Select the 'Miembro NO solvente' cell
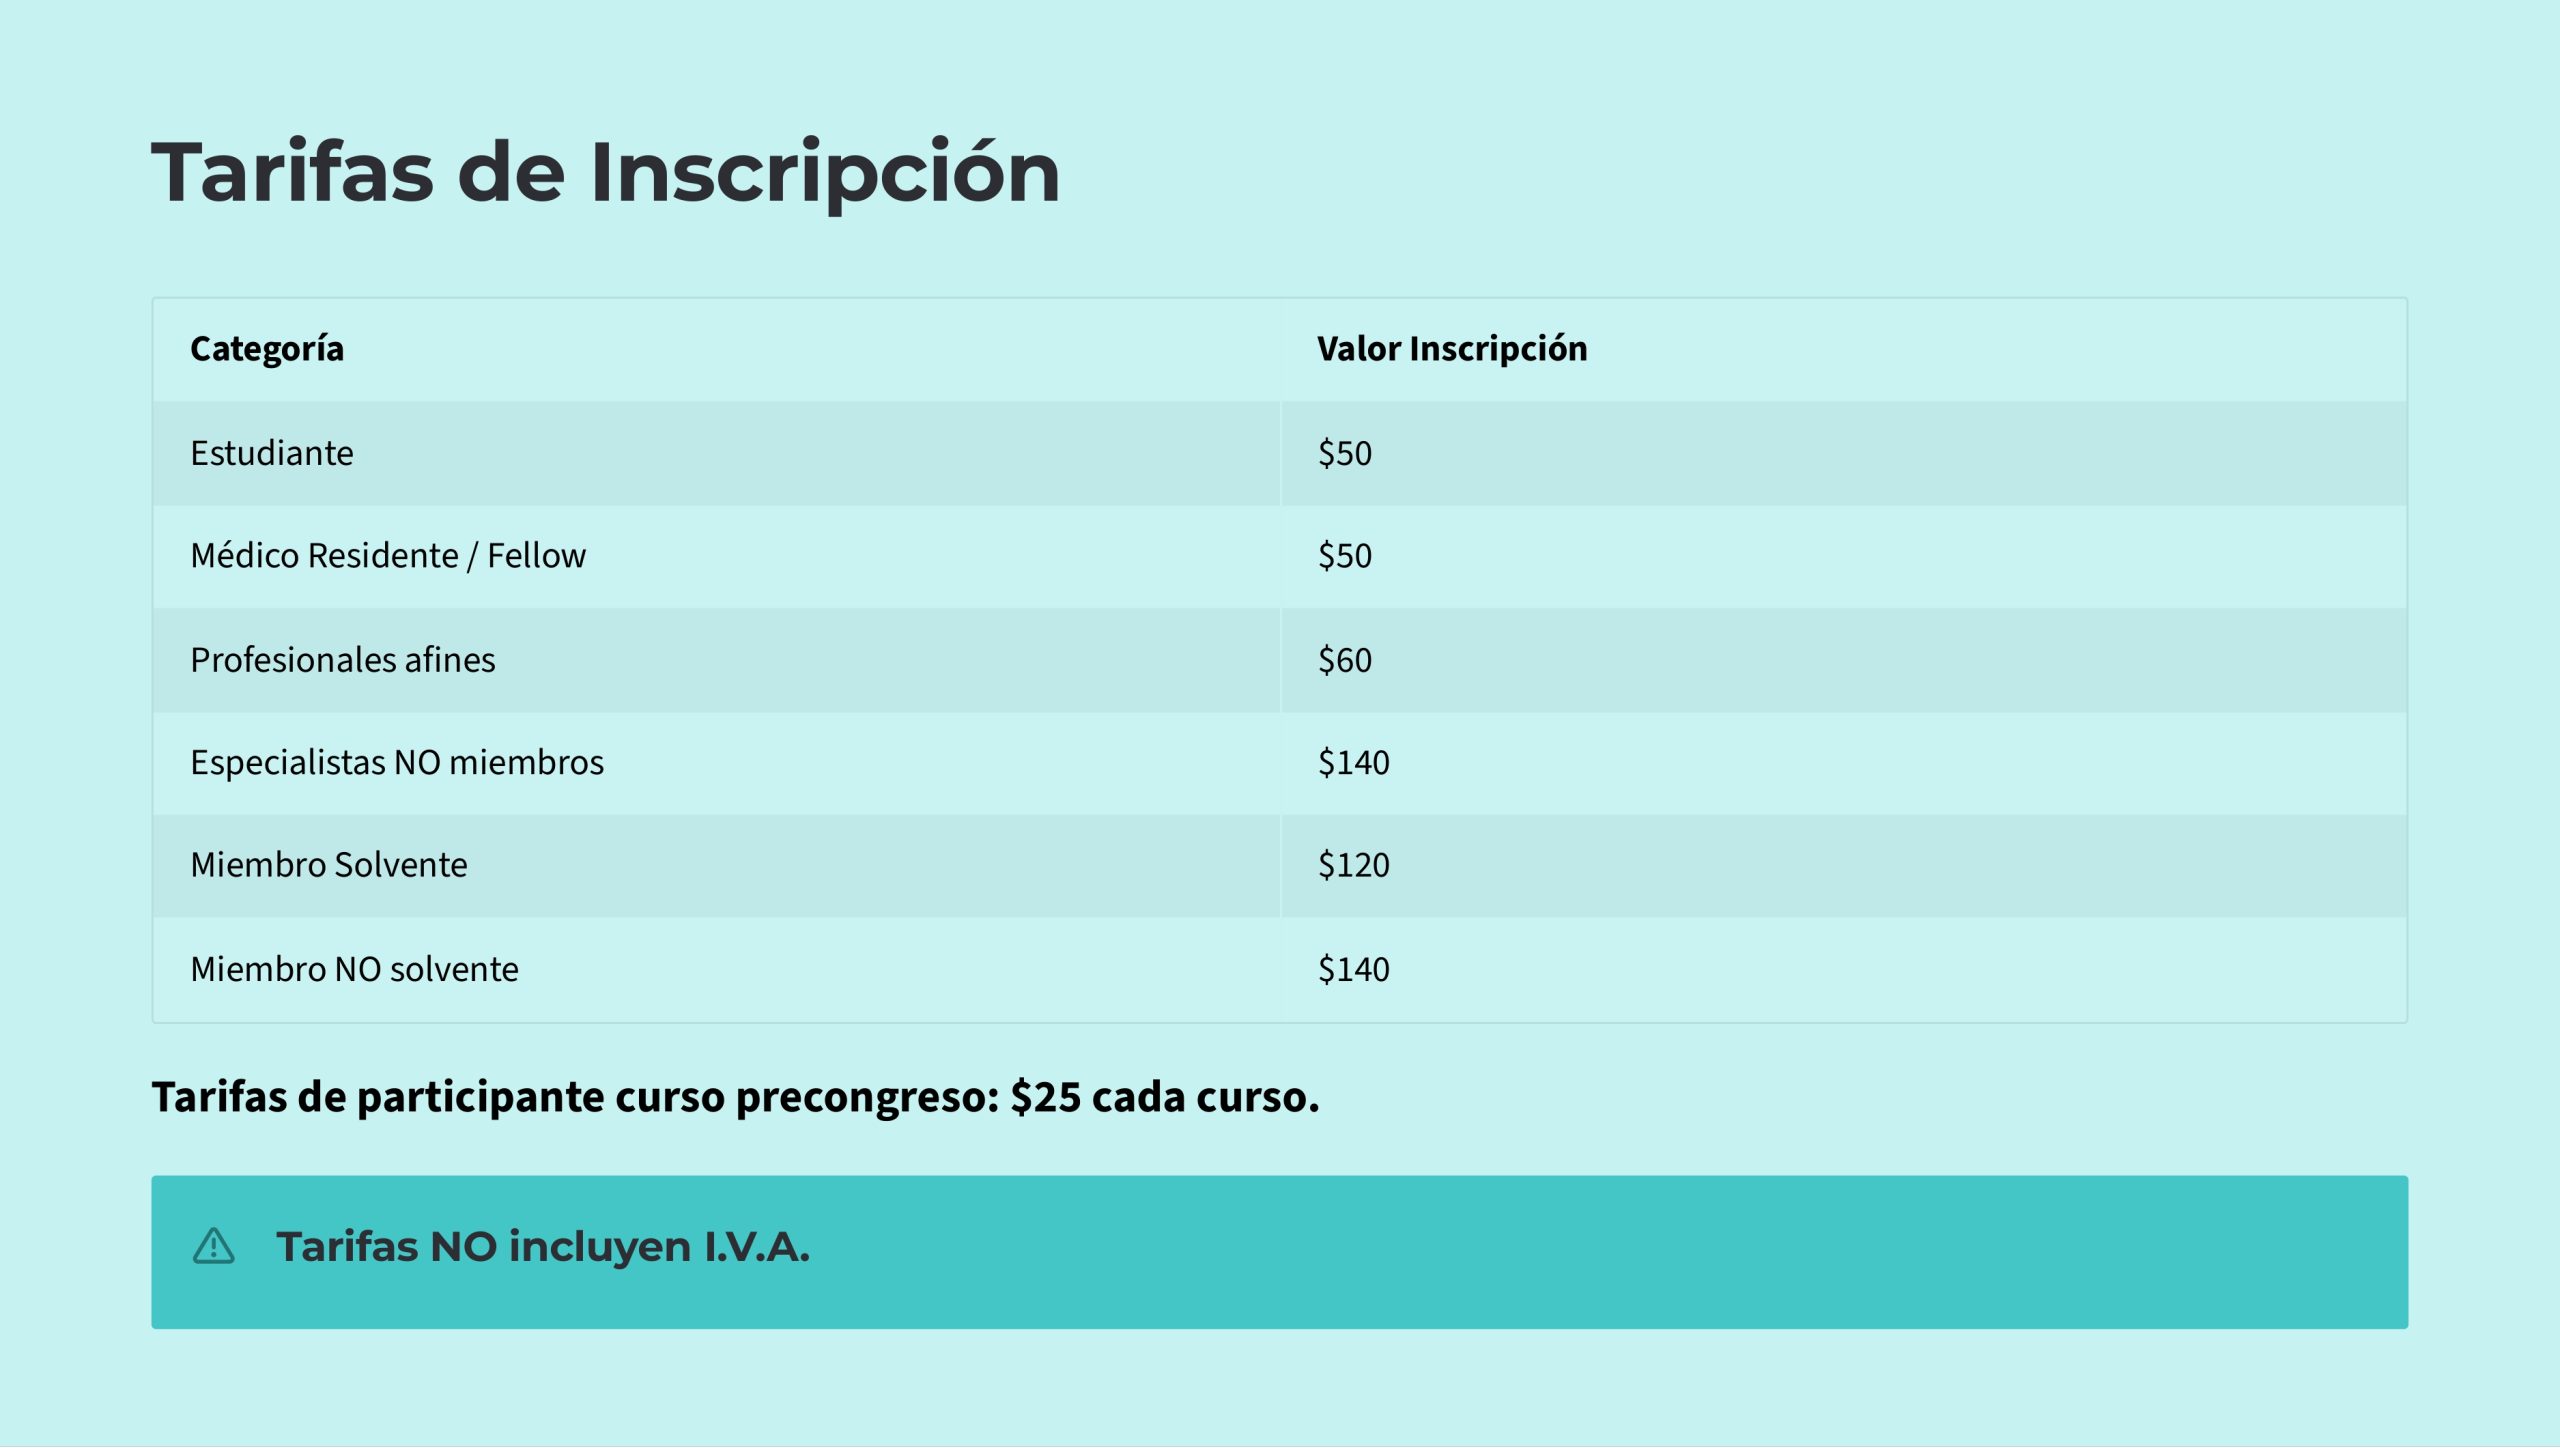 pyautogui.click(x=355, y=969)
